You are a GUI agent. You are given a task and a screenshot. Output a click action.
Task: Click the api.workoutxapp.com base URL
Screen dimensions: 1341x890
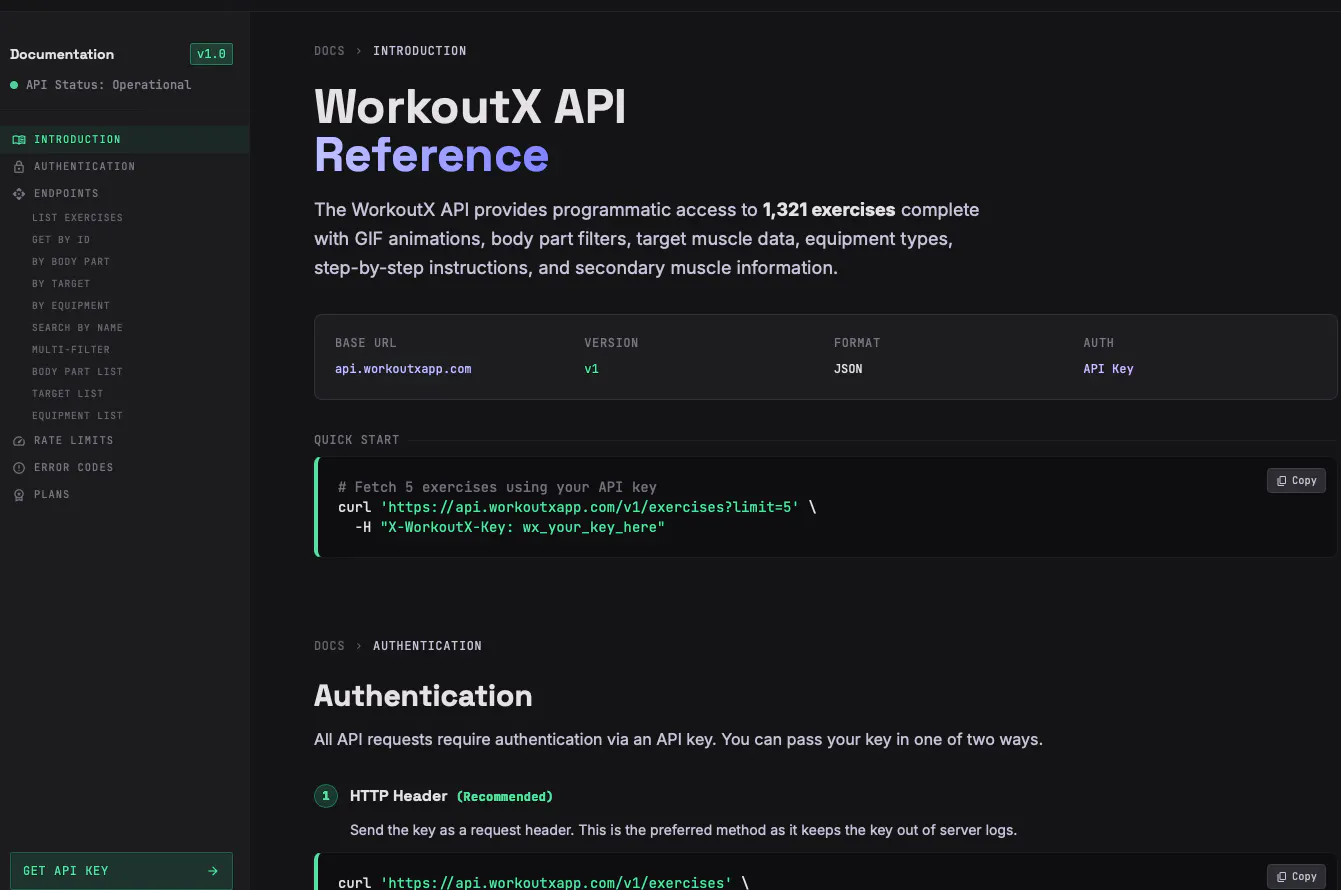coord(403,369)
